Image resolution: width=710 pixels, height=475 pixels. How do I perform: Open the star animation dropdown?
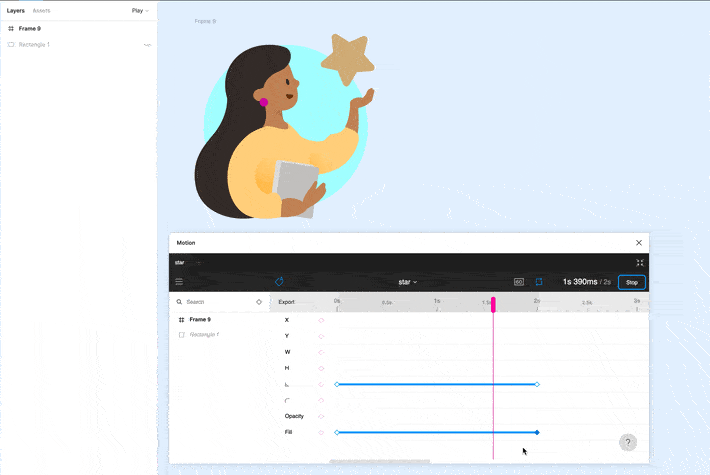[408, 282]
